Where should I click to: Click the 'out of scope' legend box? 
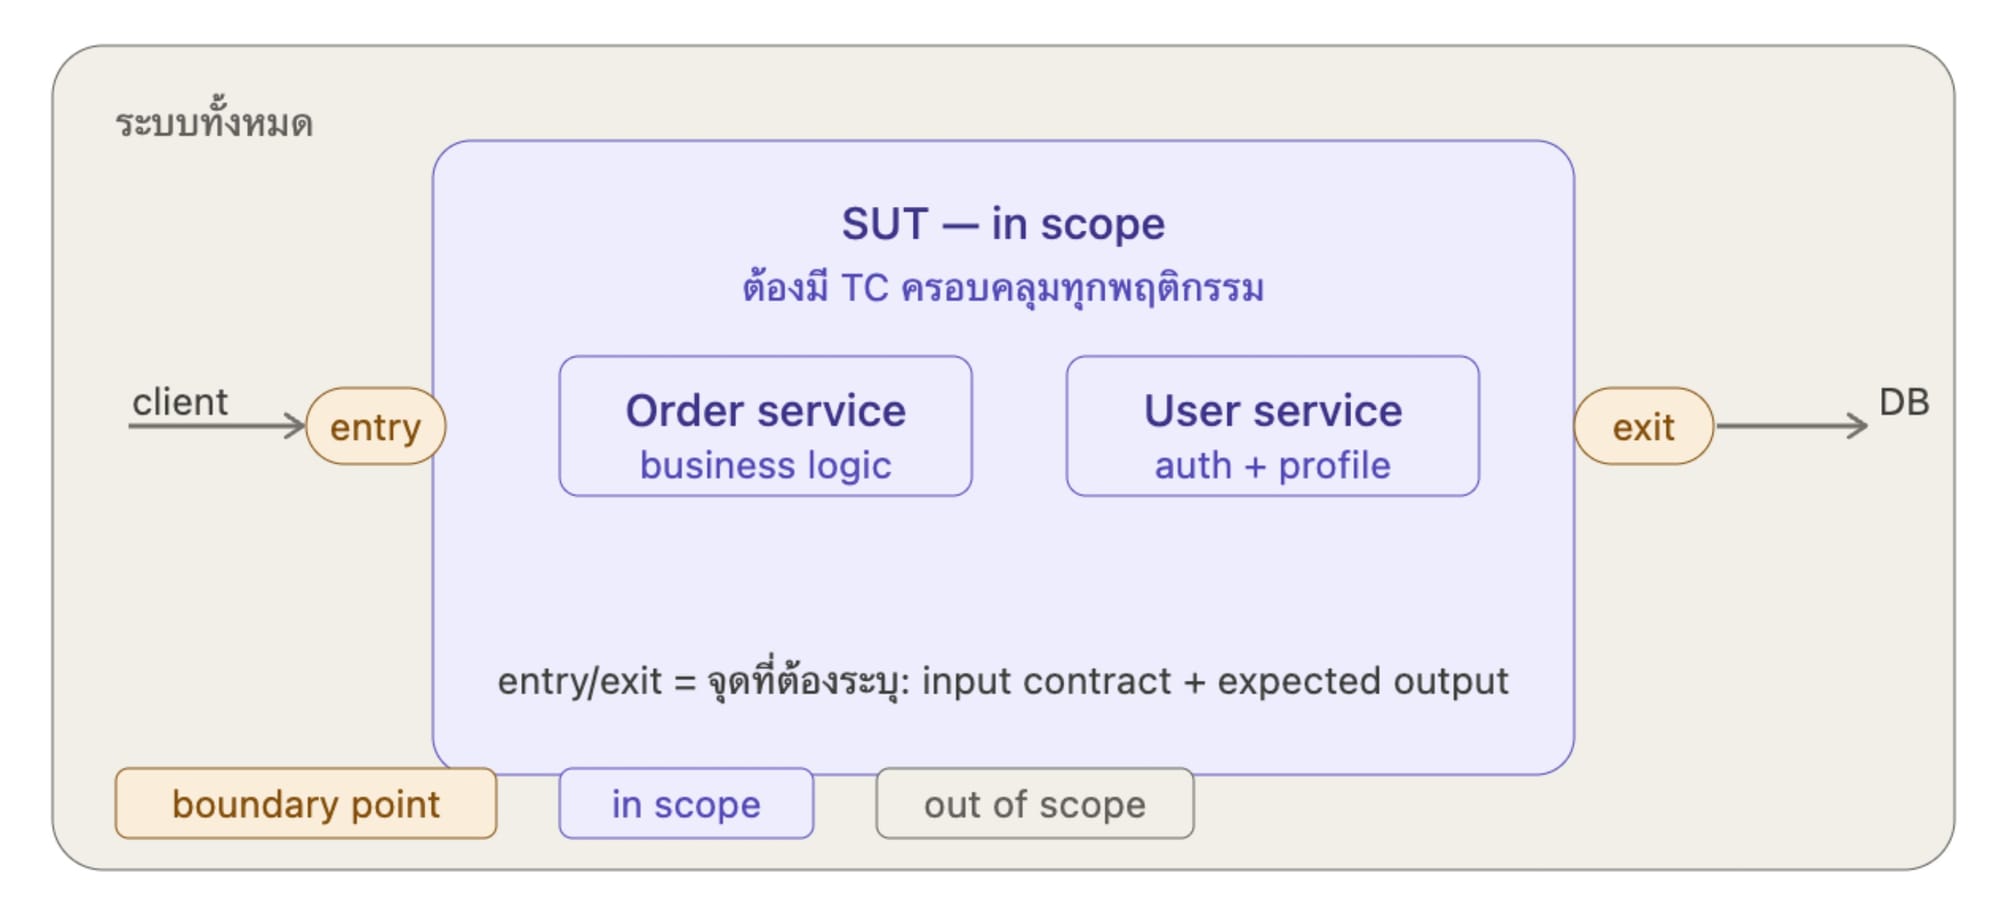[x=1034, y=804]
